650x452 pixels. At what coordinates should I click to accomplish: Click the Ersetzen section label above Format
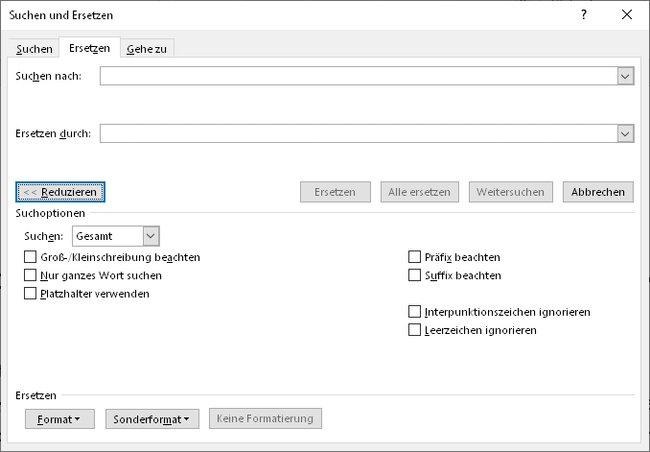click(x=36, y=395)
